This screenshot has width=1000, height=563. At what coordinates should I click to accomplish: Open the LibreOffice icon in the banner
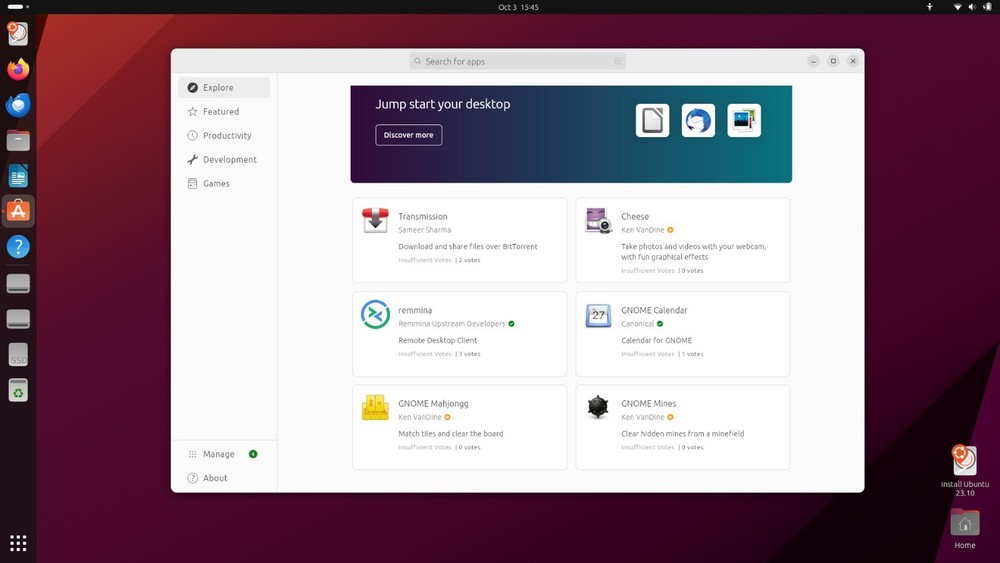point(652,120)
